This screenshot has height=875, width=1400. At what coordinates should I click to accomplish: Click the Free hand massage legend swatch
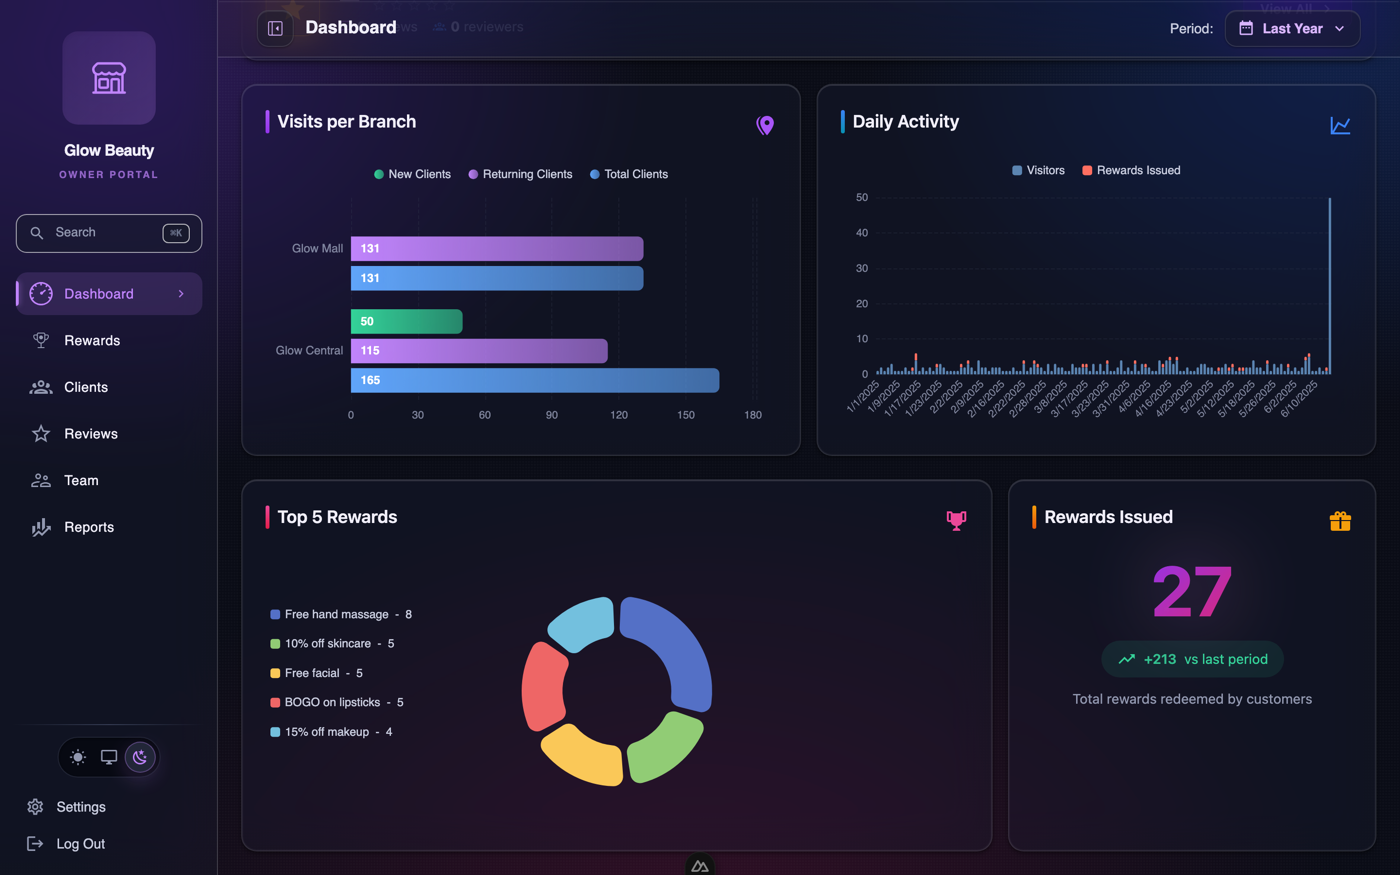pyautogui.click(x=275, y=615)
